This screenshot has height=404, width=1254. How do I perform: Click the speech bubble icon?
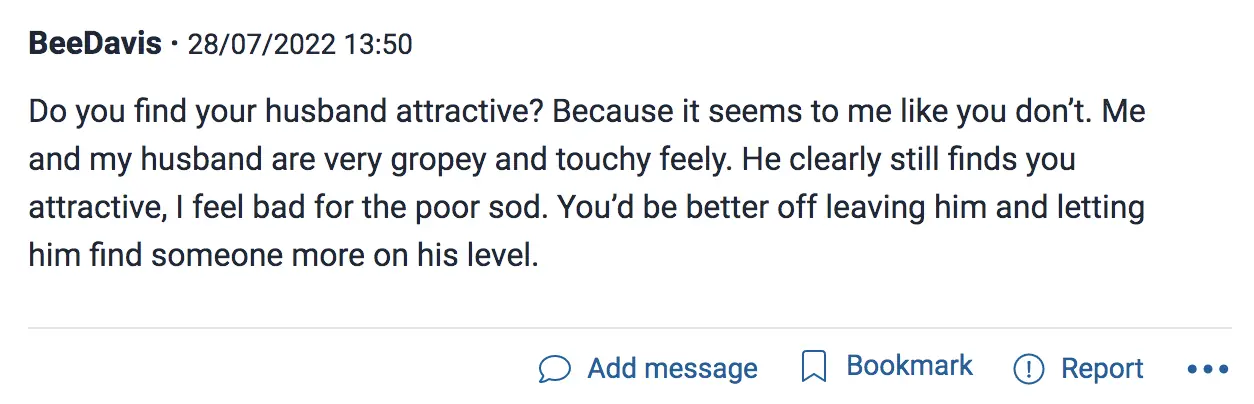click(x=554, y=369)
